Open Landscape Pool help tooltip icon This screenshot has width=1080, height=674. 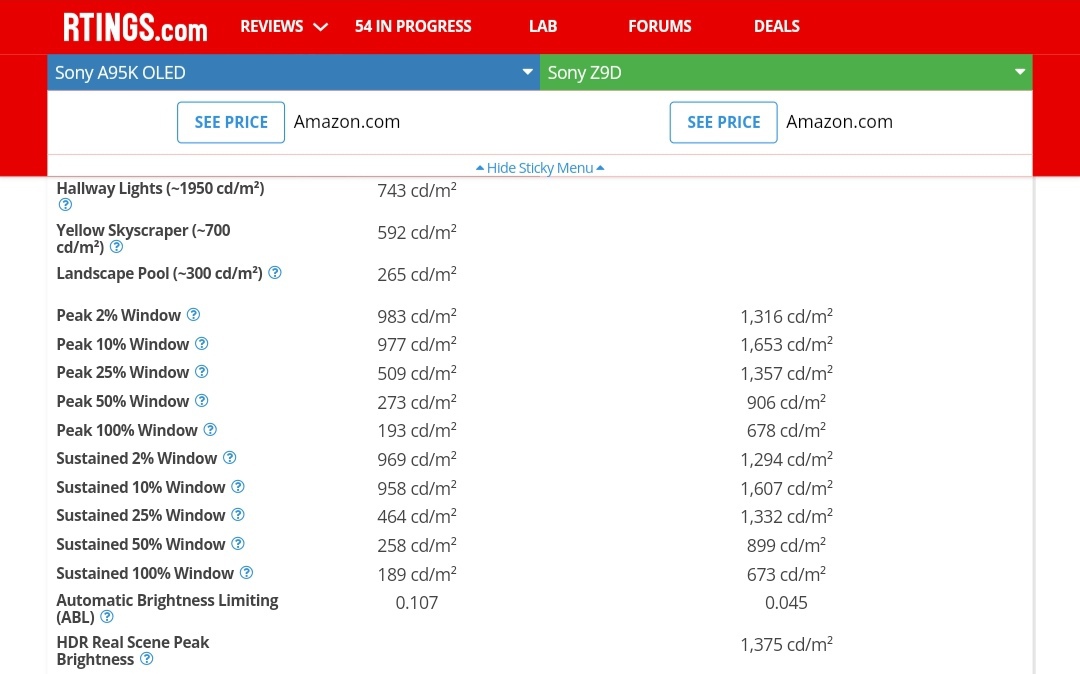[275, 273]
